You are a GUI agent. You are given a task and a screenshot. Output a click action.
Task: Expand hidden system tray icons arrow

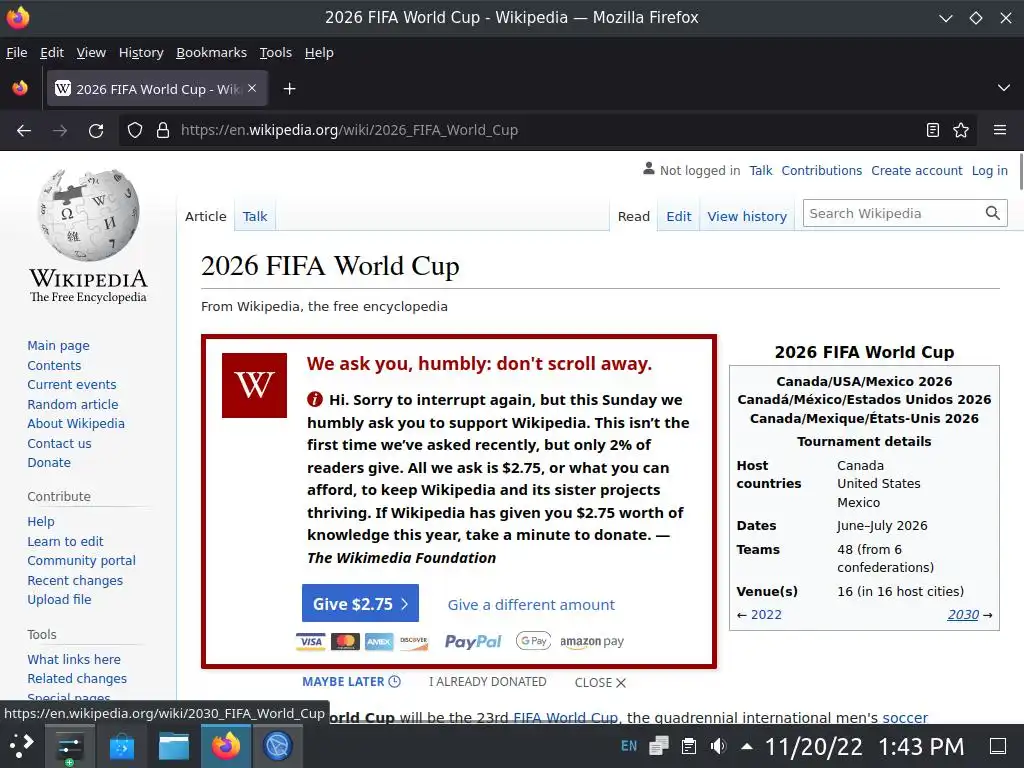point(747,746)
